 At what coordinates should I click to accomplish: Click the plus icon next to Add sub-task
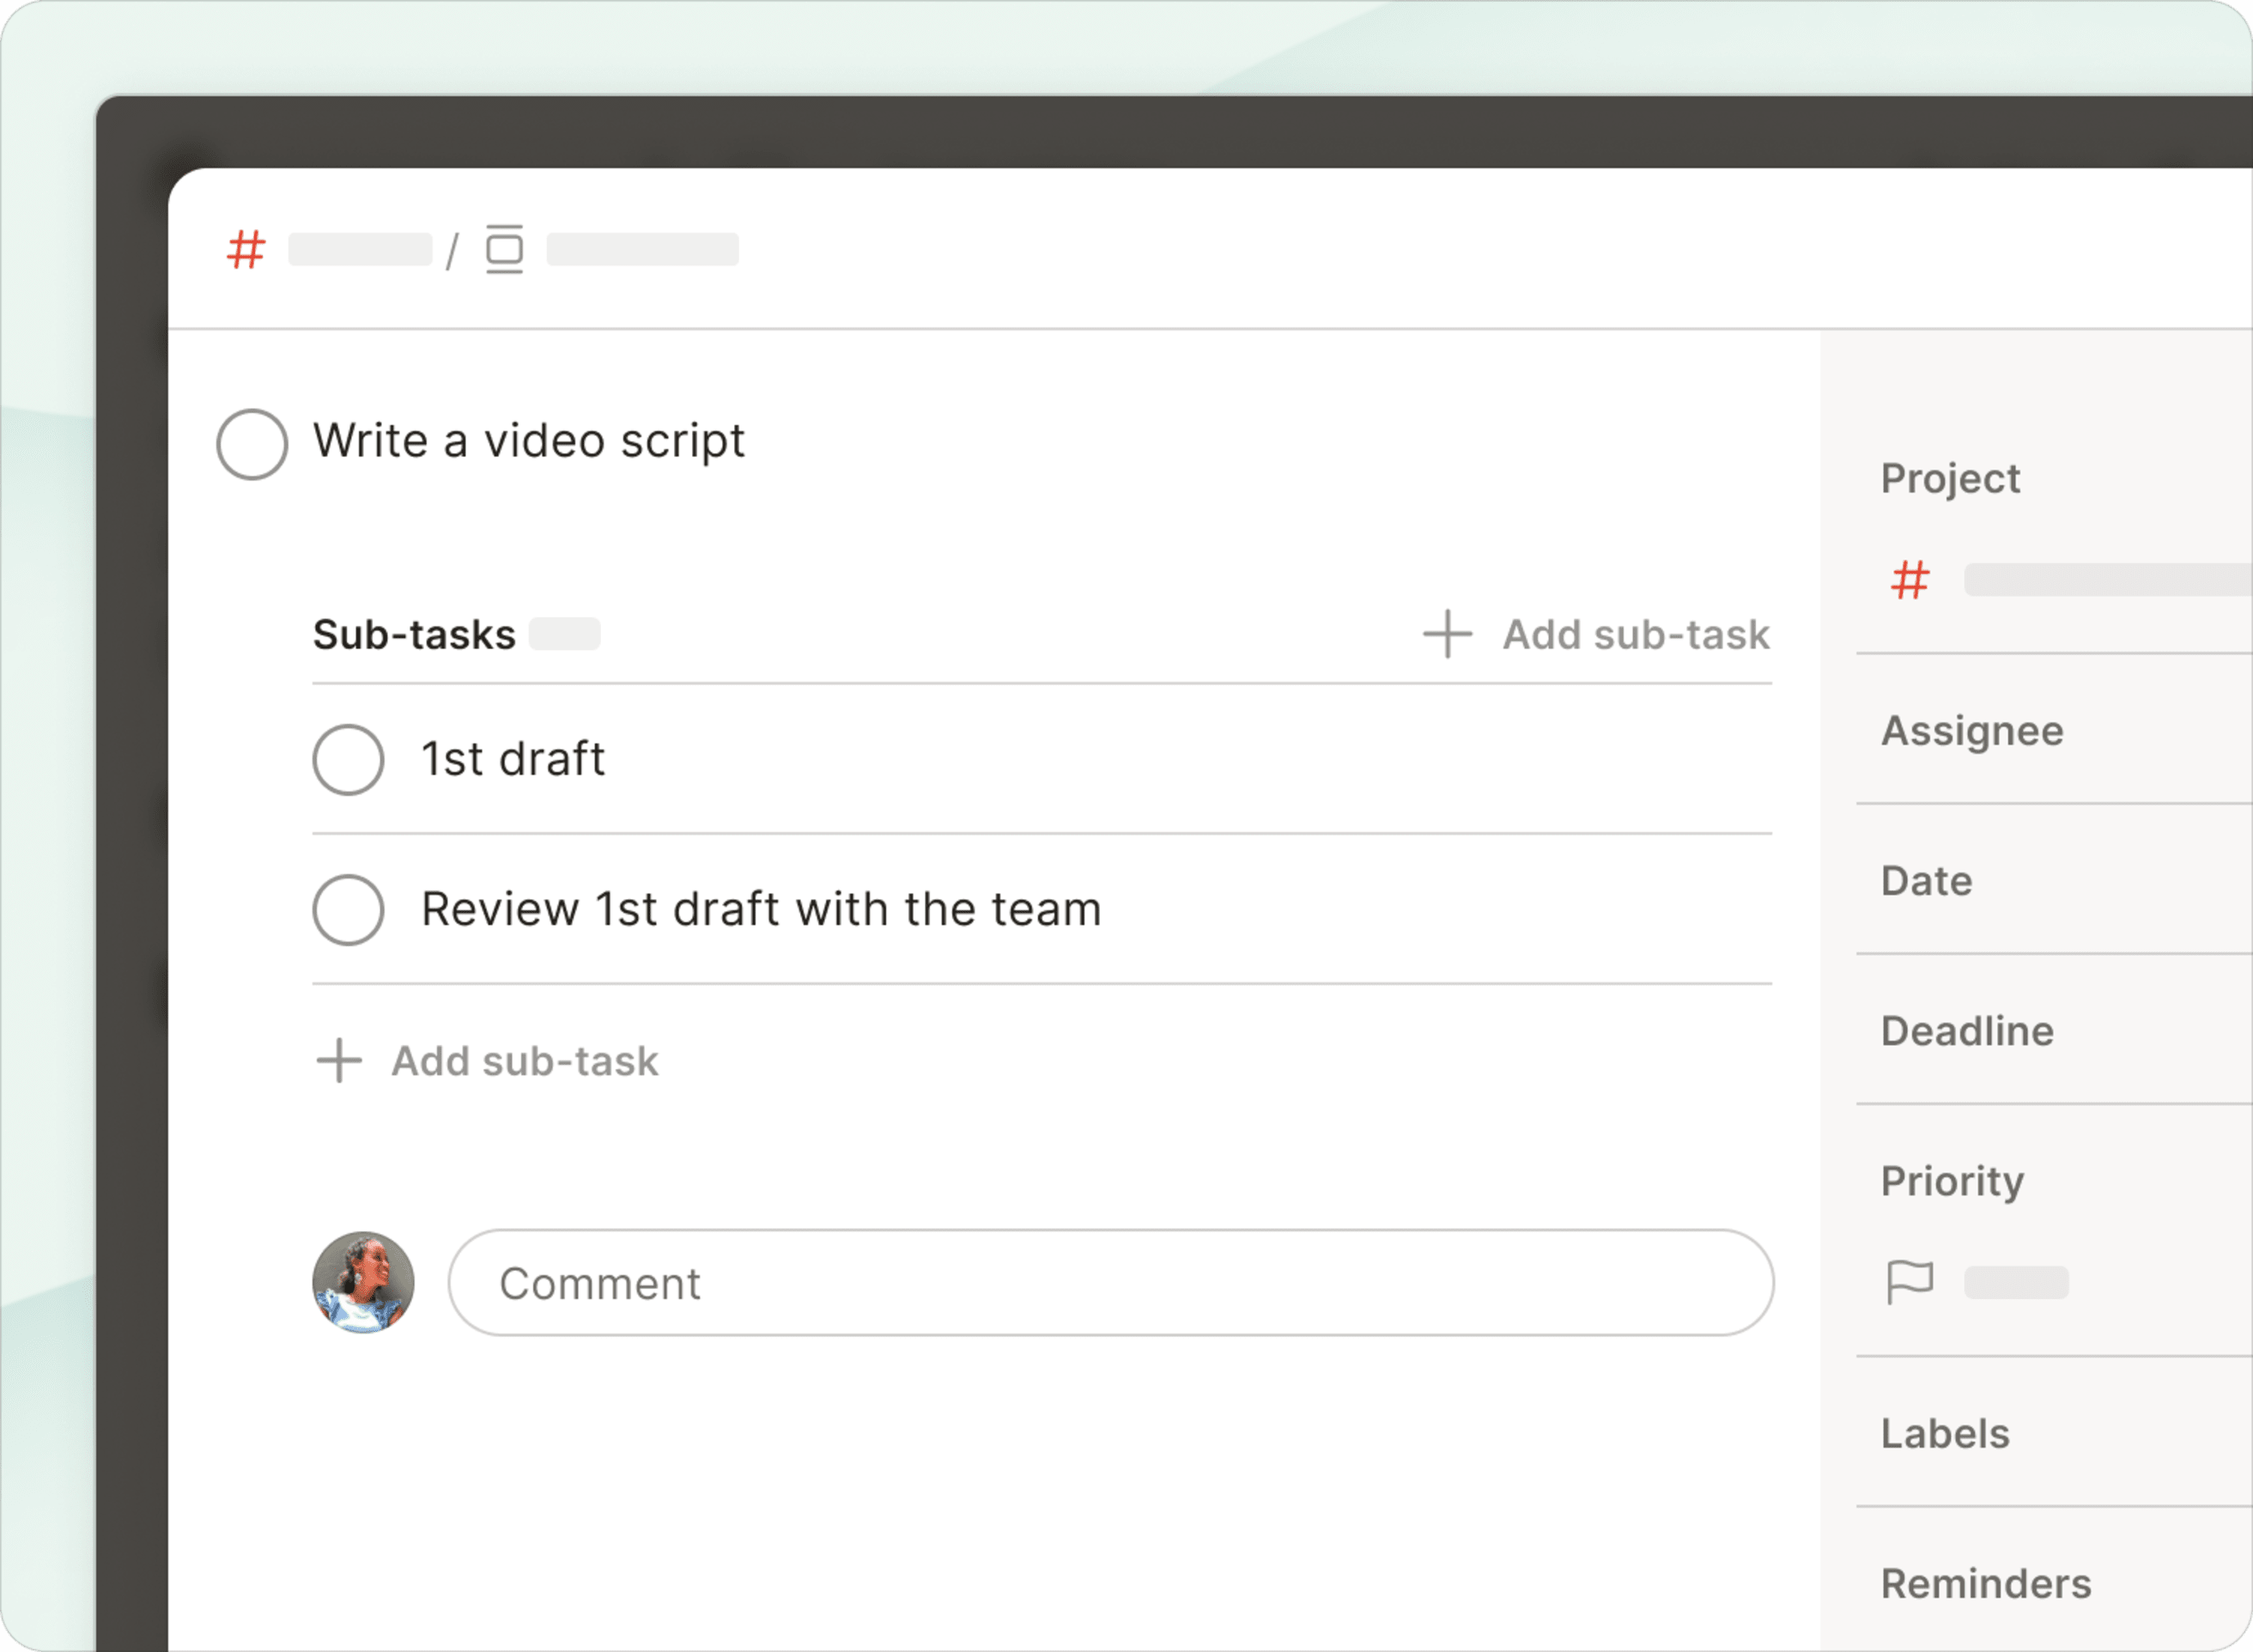tap(1447, 634)
